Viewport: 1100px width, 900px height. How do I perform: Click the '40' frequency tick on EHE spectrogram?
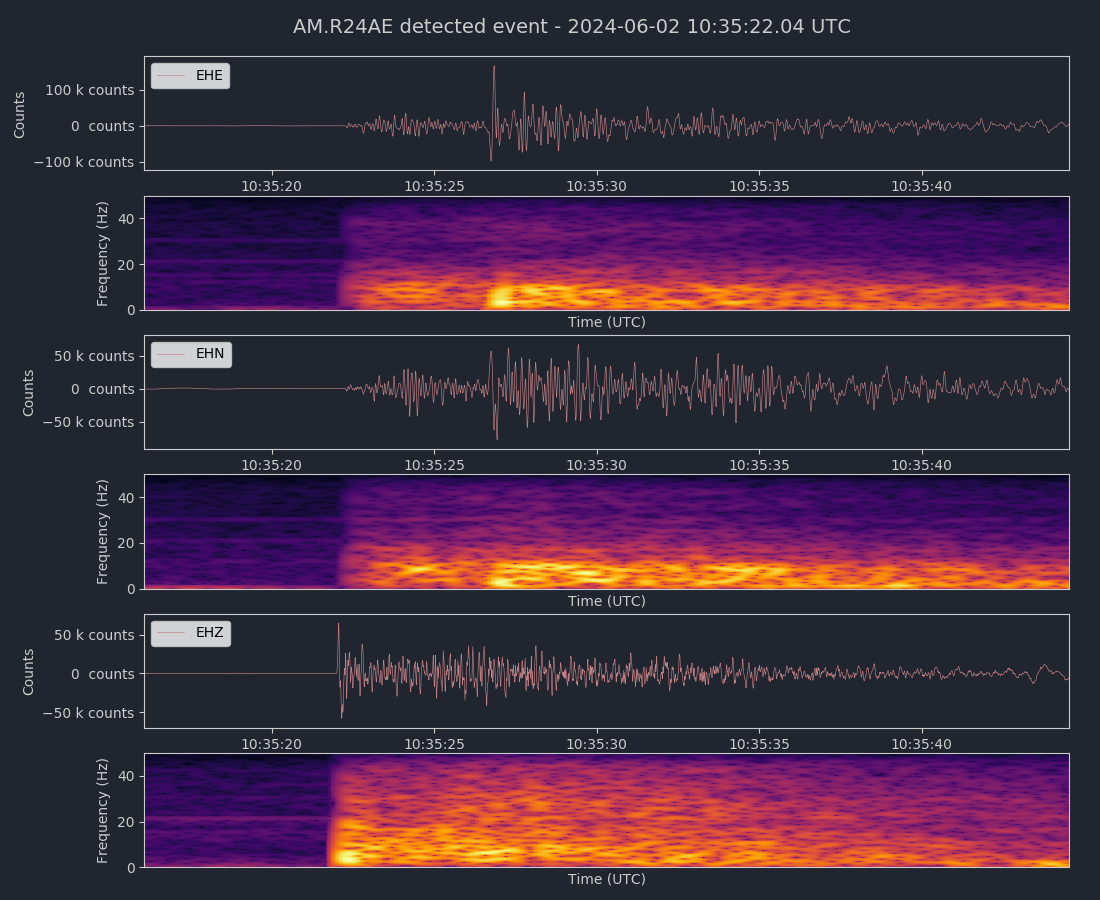(x=126, y=220)
